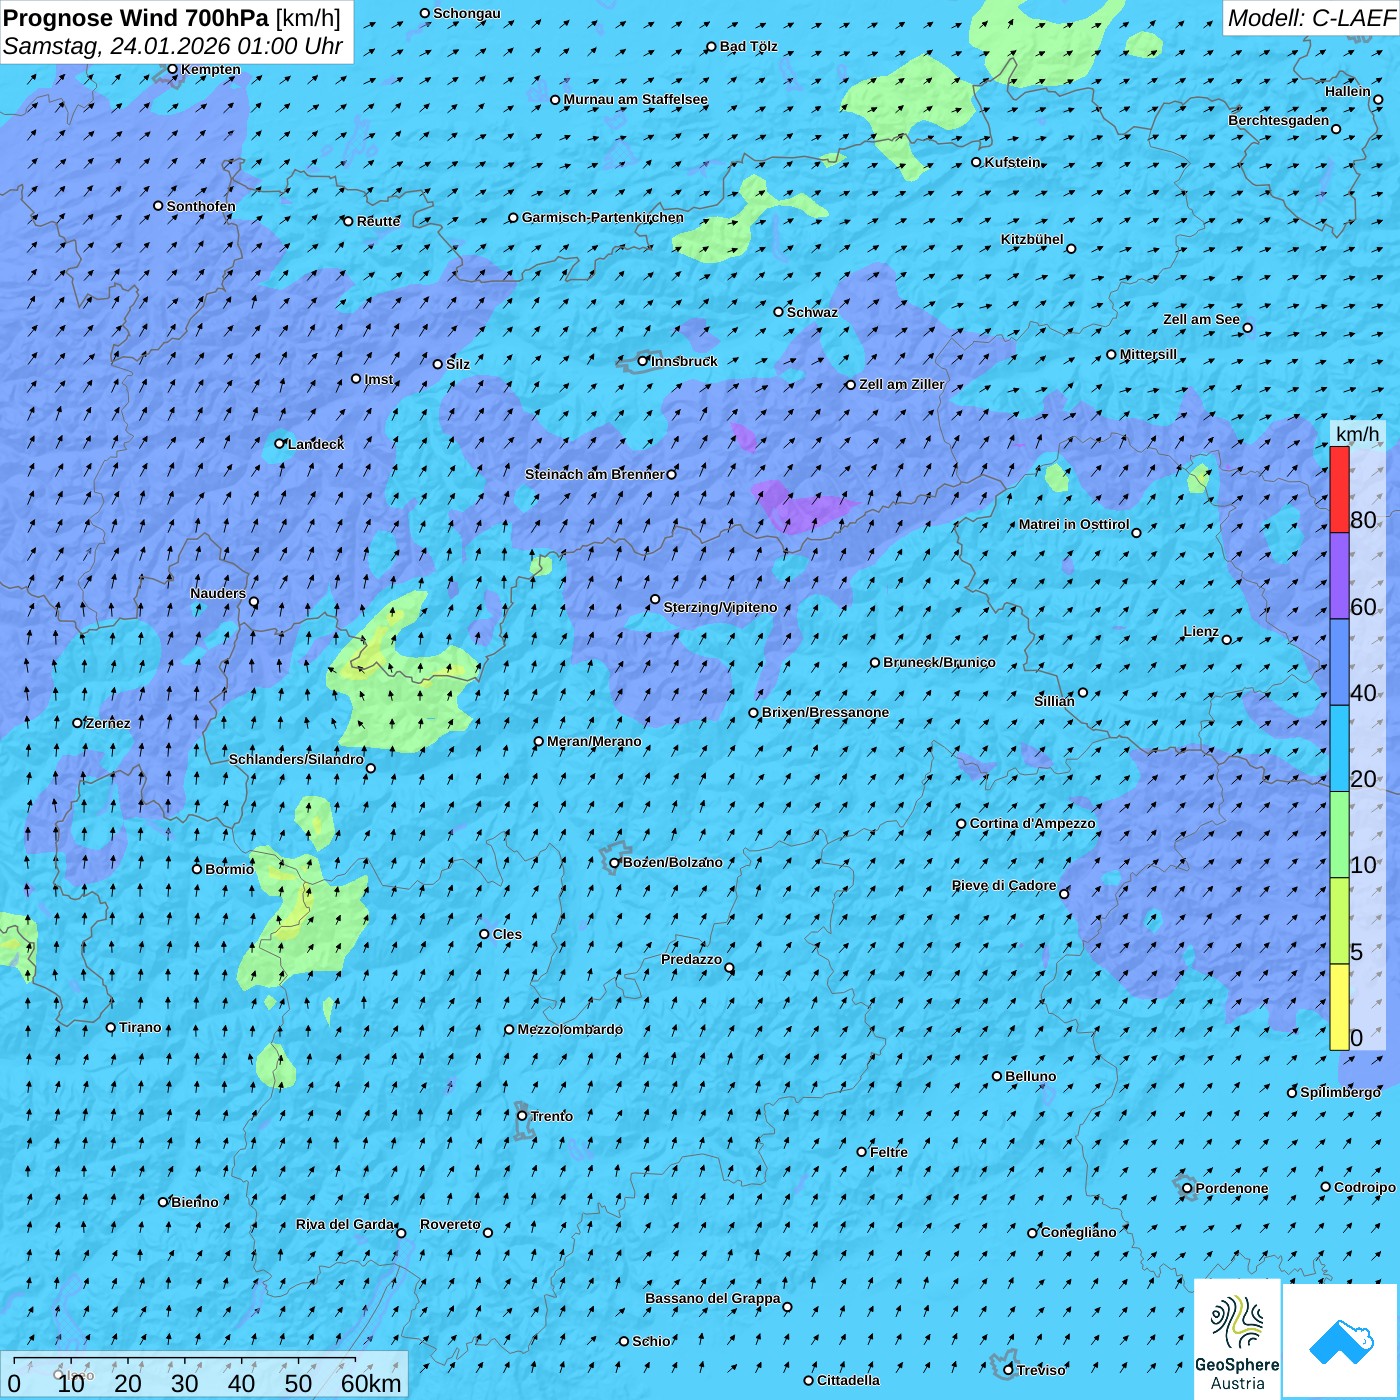Click the 'Matrei in Osttirol' label
1400x1400 pixels.
point(1074,524)
